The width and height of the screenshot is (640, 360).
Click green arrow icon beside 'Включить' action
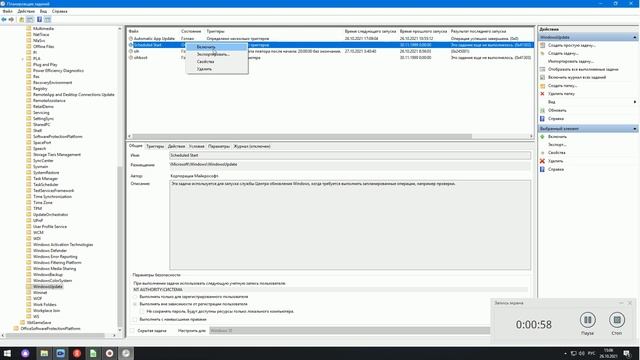542,137
